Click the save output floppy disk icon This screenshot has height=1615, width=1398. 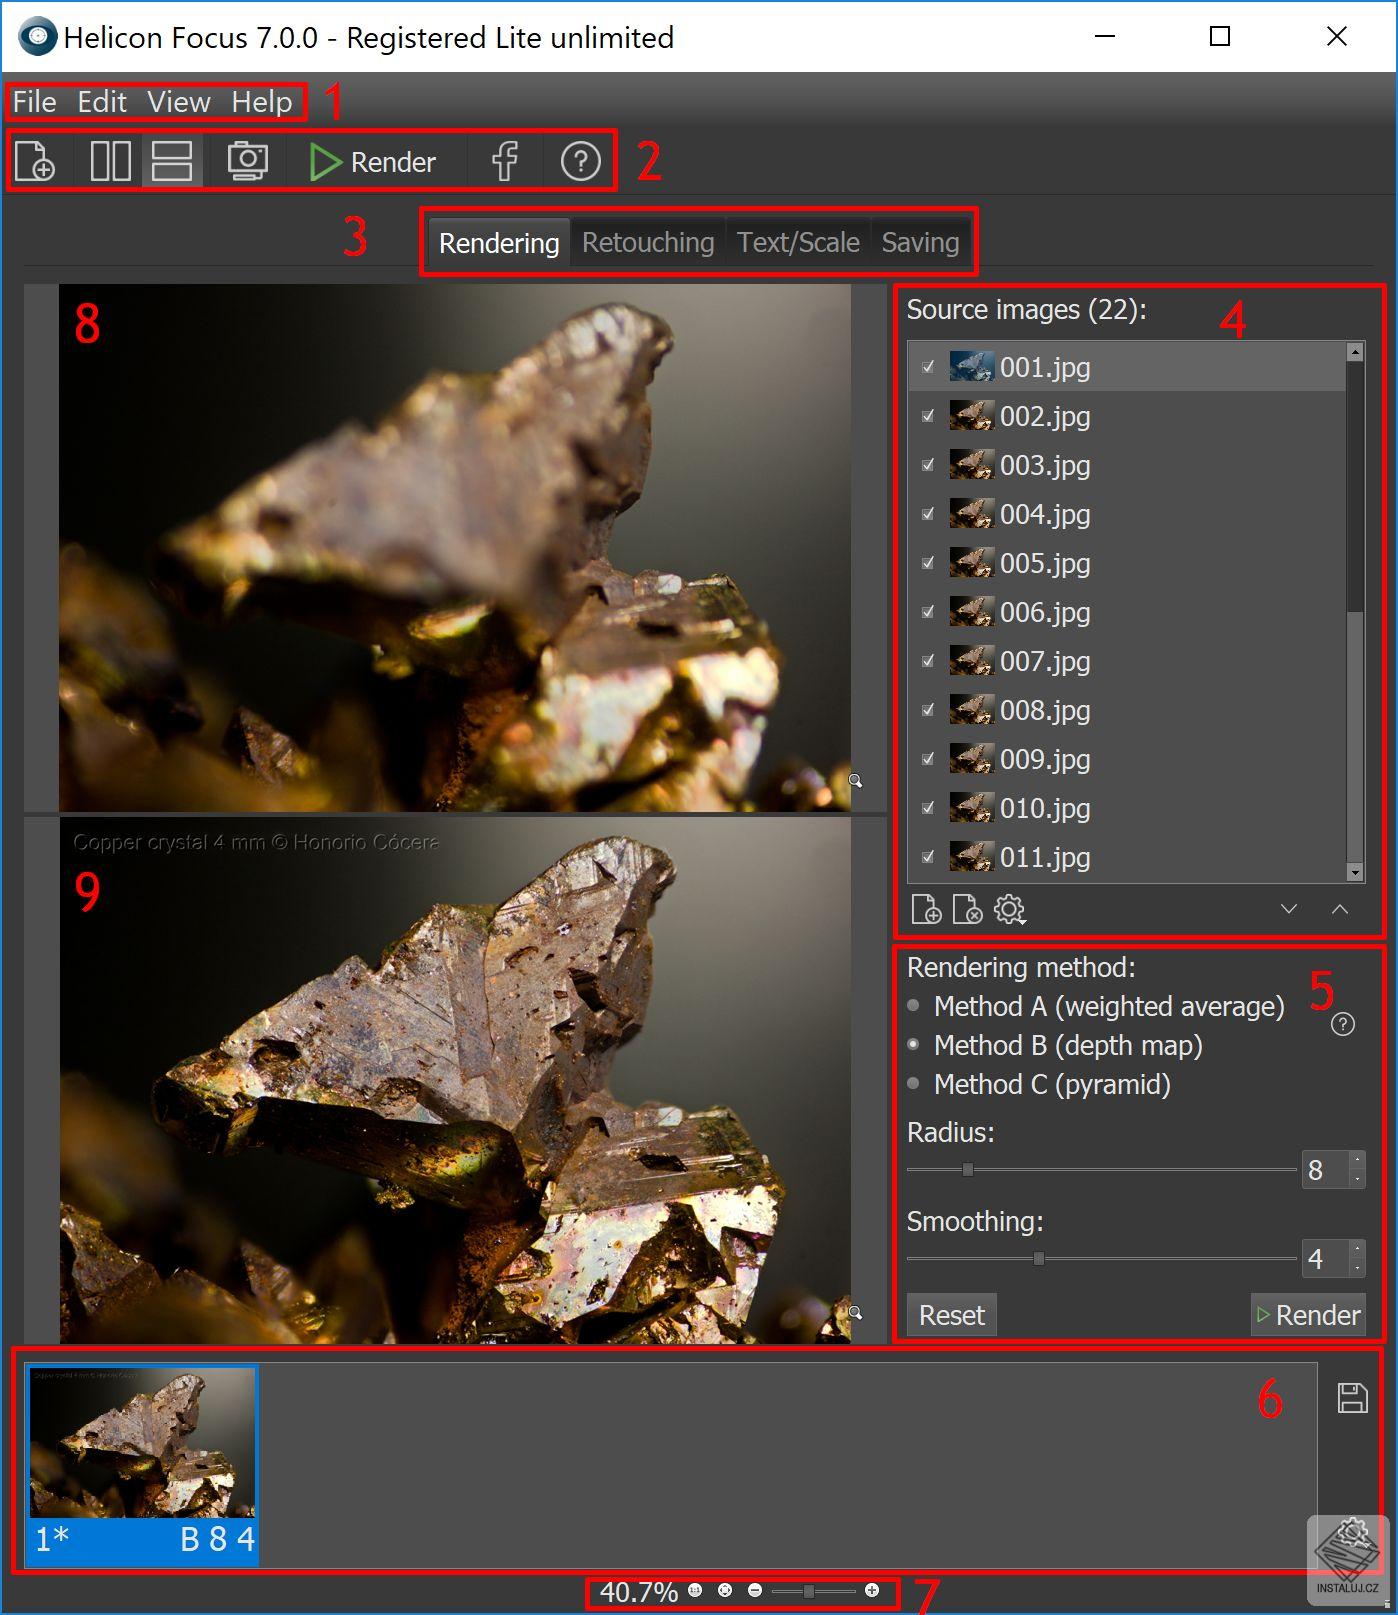pyautogui.click(x=1352, y=1397)
